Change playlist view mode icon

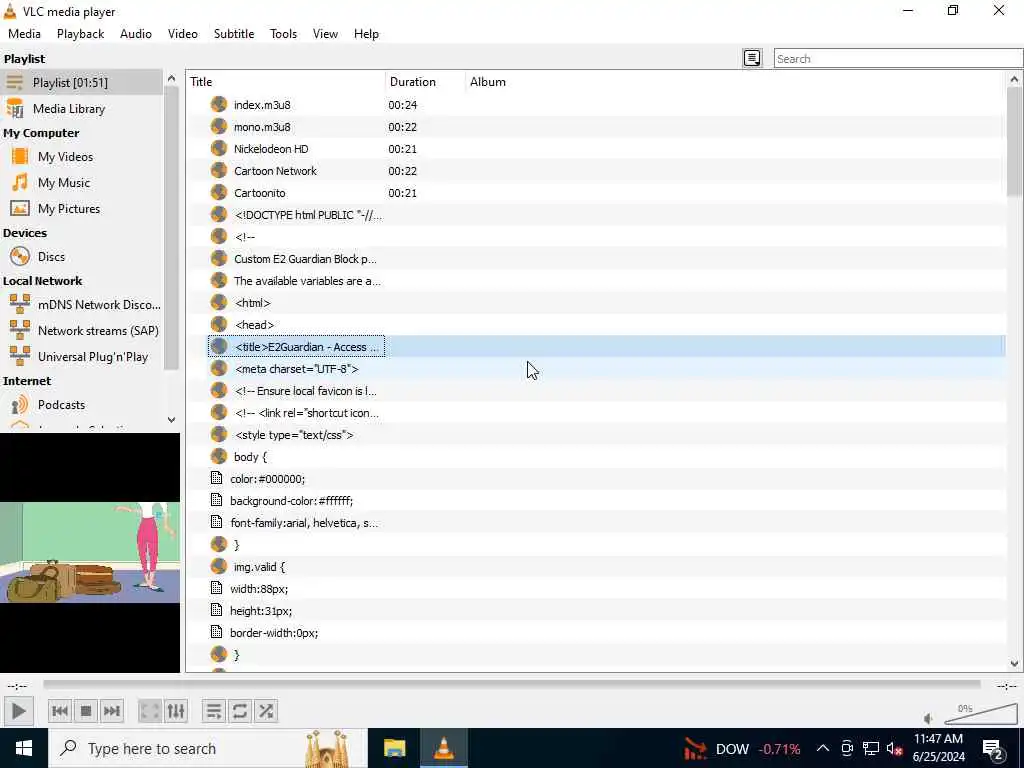752,58
